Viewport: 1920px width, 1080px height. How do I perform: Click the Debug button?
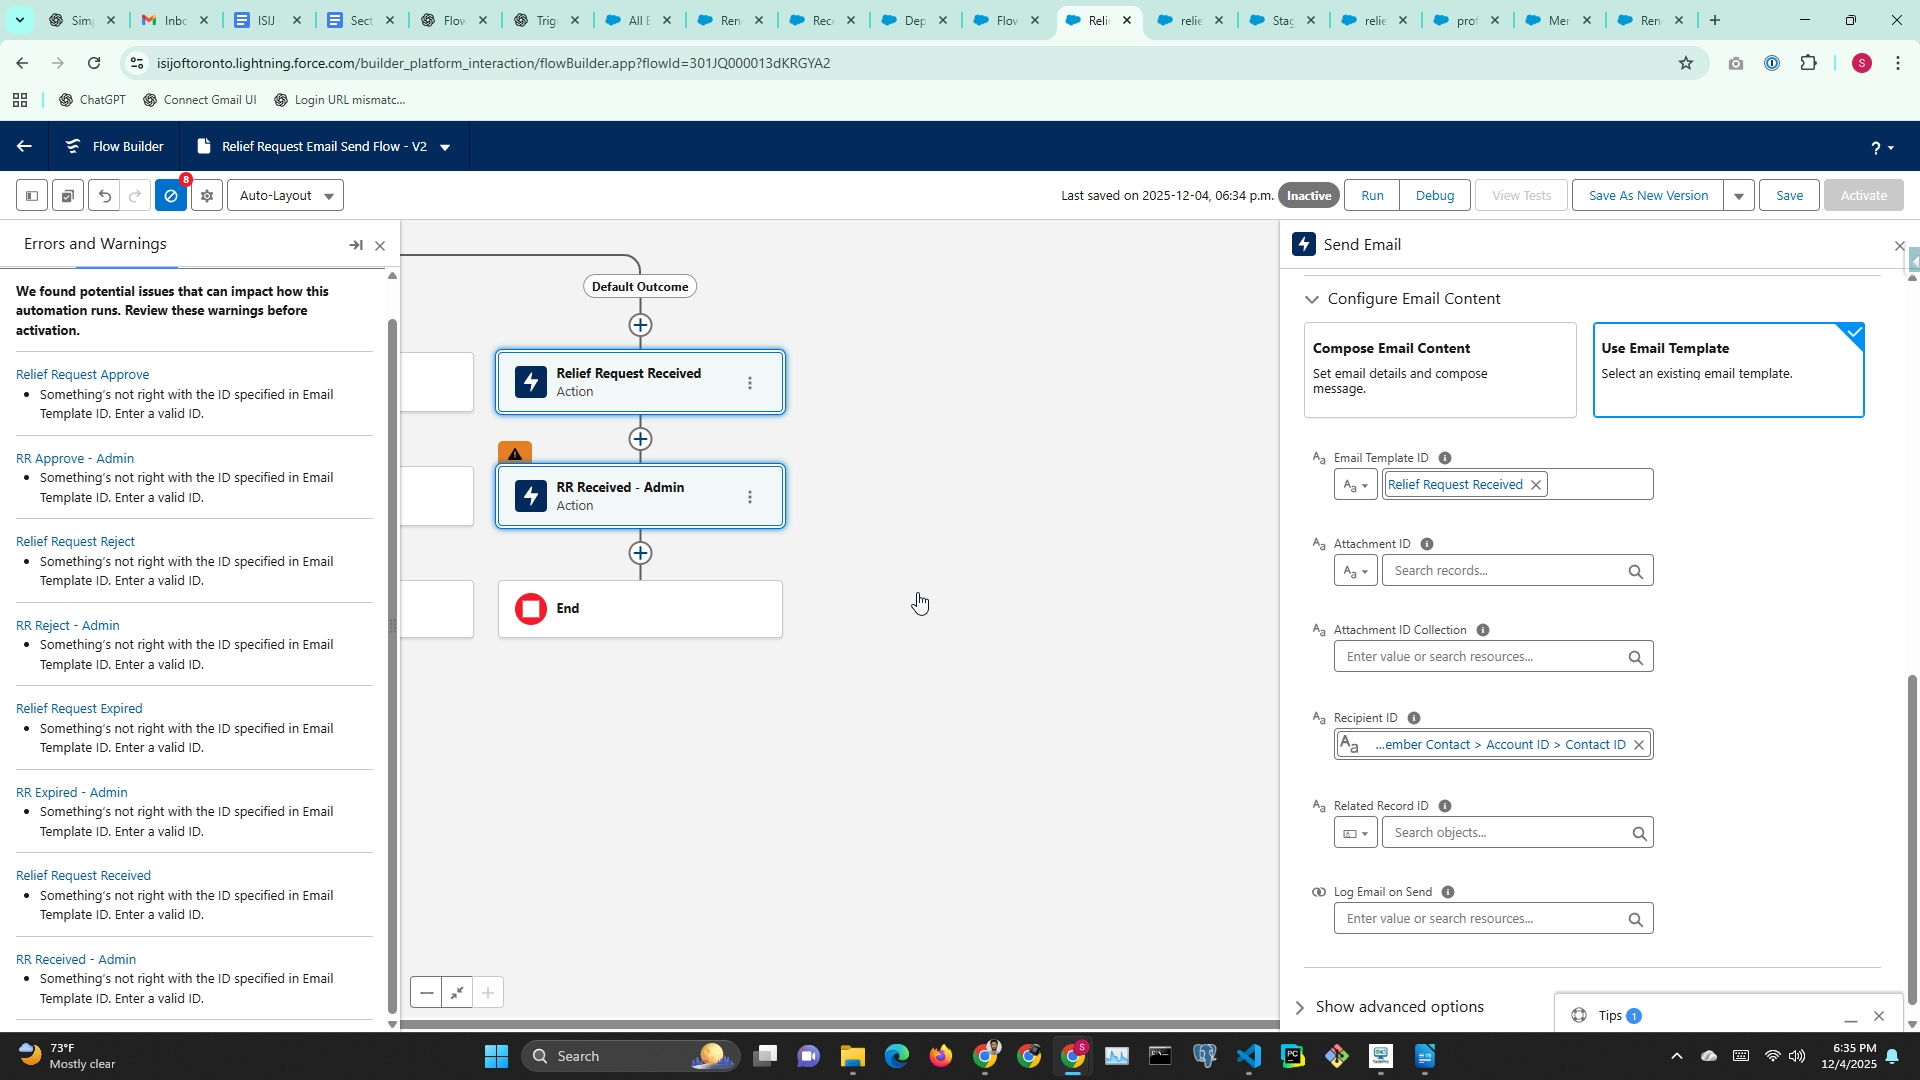pyautogui.click(x=1434, y=196)
